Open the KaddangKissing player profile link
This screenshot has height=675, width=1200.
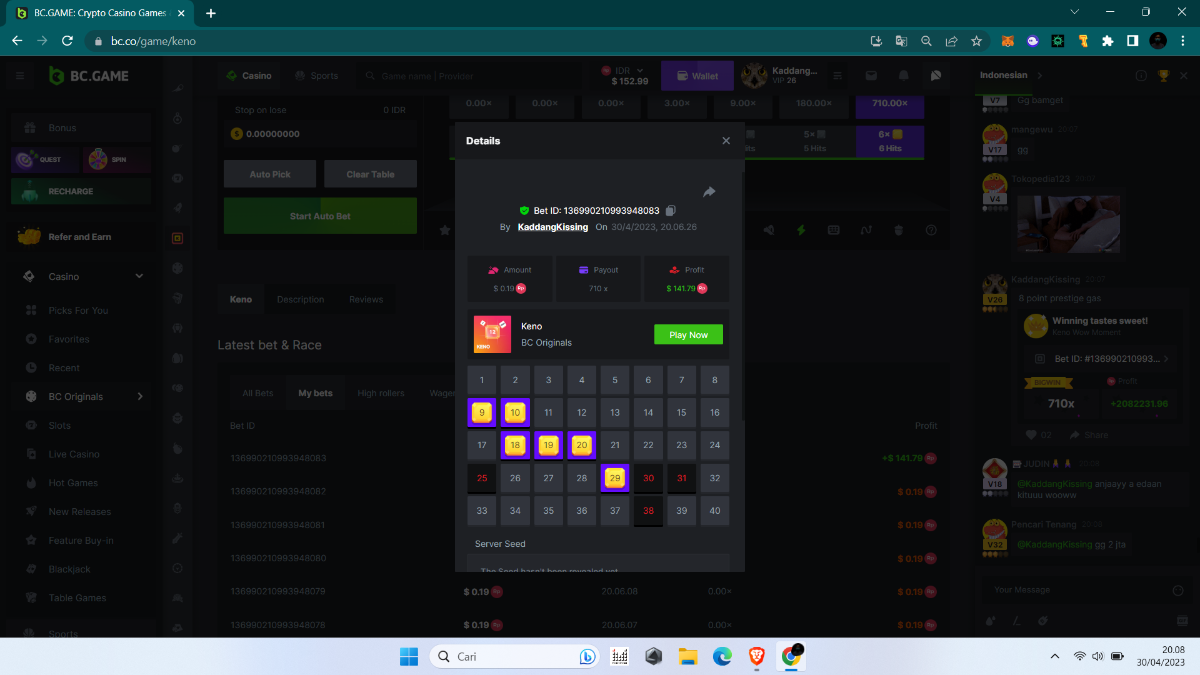[552, 228]
